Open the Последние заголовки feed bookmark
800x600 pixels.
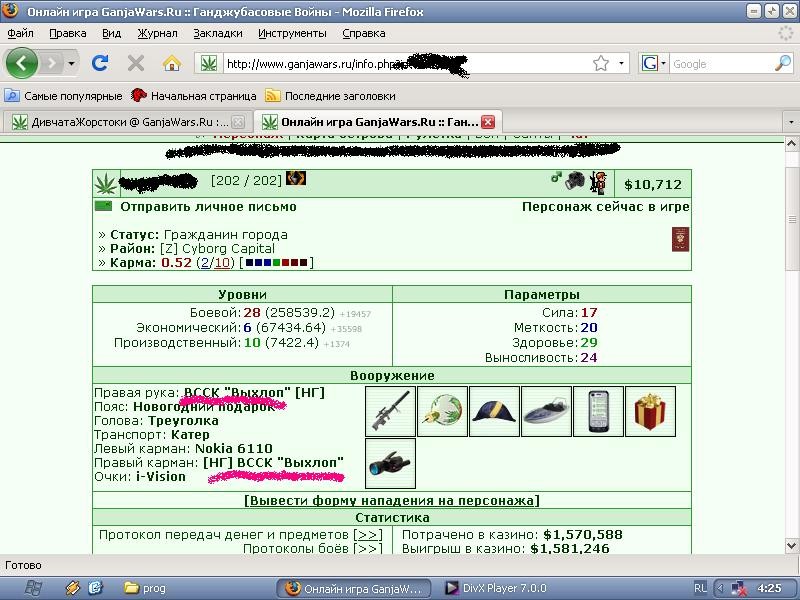331,96
